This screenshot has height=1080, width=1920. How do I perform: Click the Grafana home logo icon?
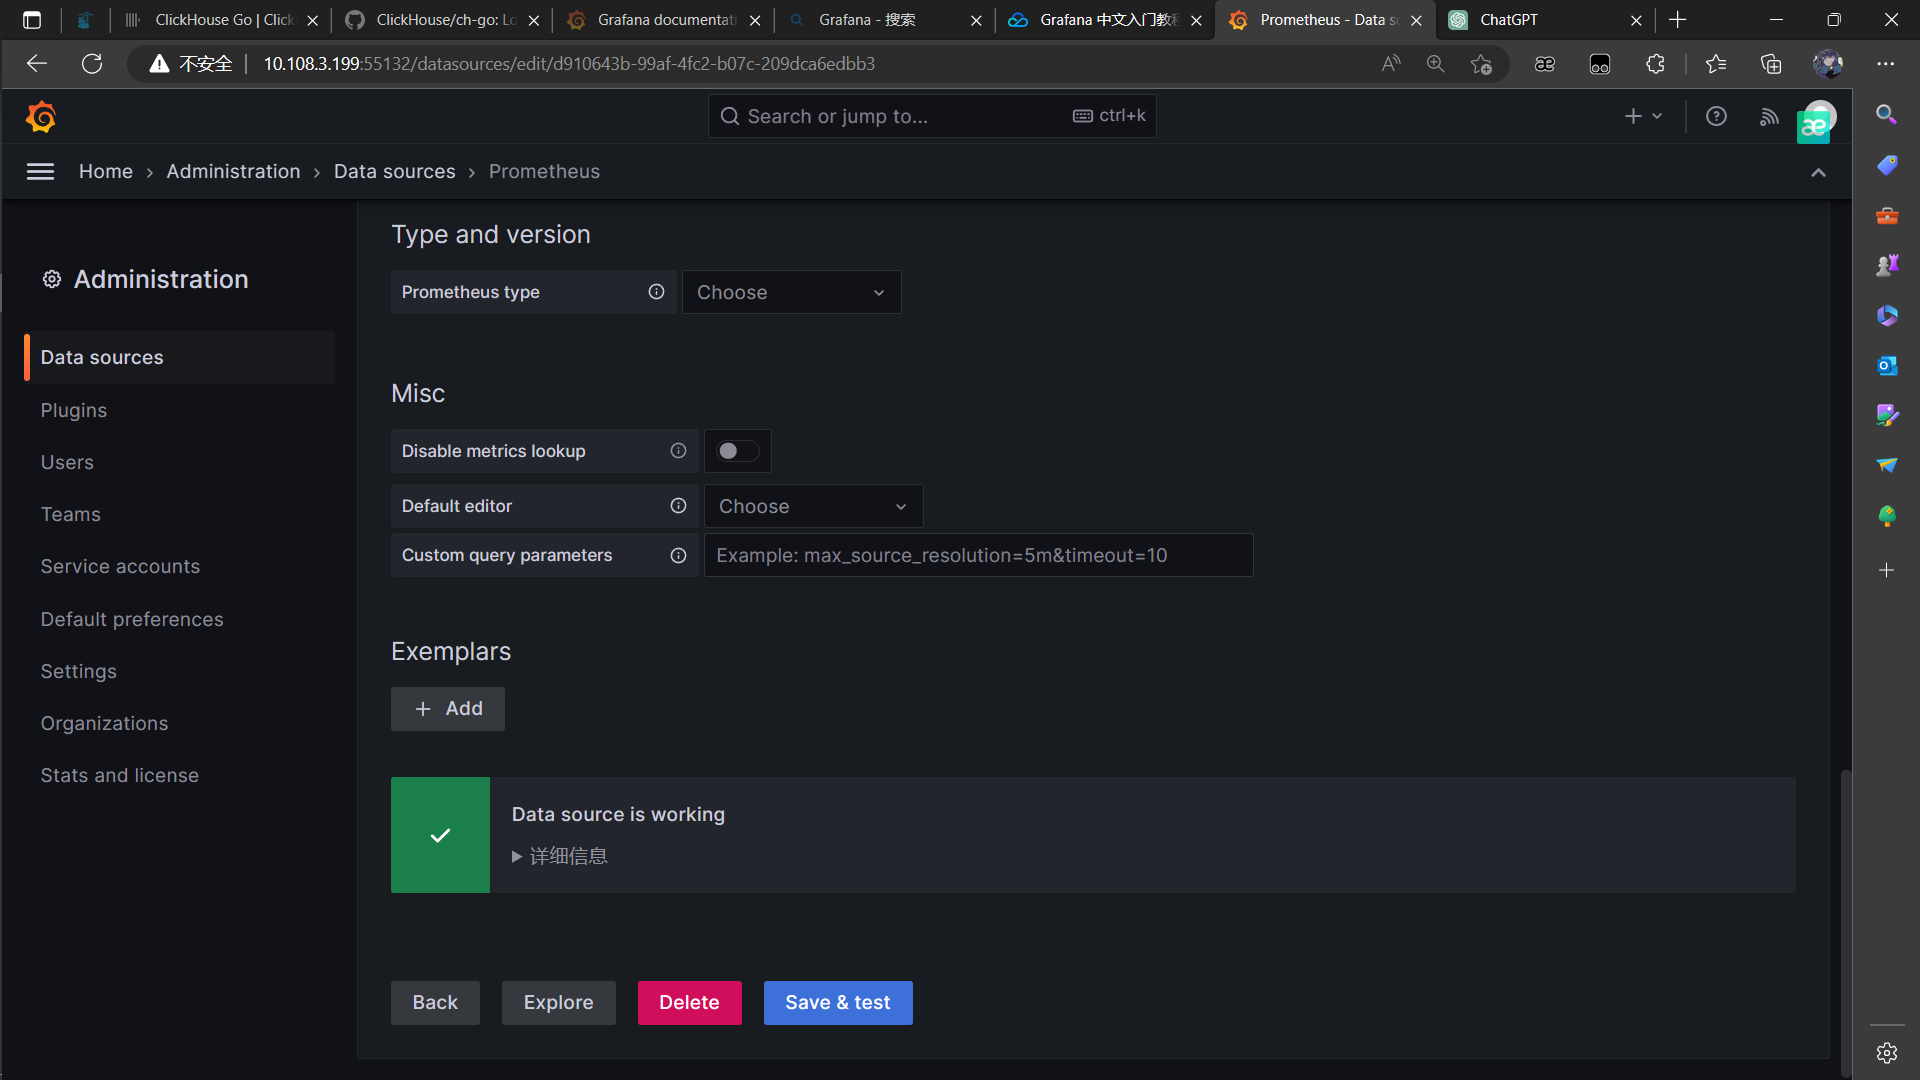point(38,117)
